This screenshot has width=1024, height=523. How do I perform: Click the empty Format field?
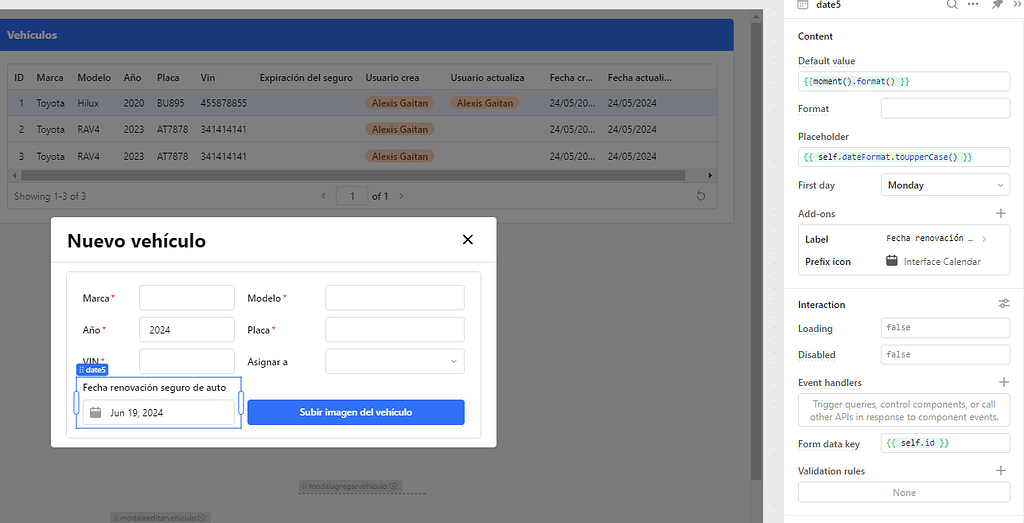(x=945, y=108)
